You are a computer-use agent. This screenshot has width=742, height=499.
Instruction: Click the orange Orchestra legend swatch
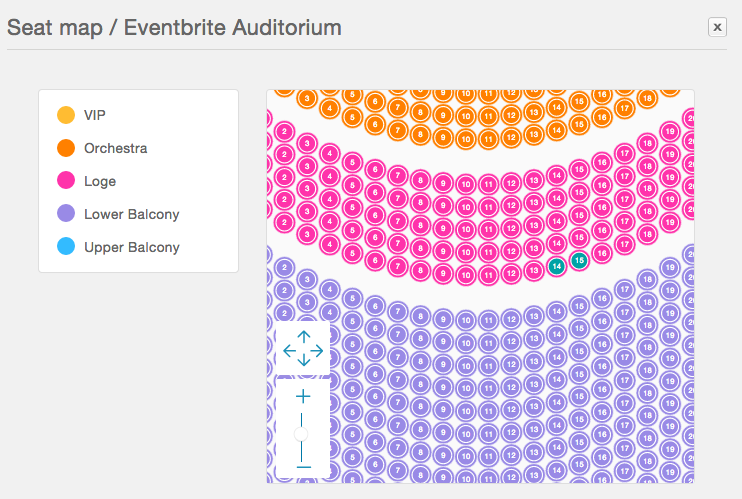click(x=66, y=148)
